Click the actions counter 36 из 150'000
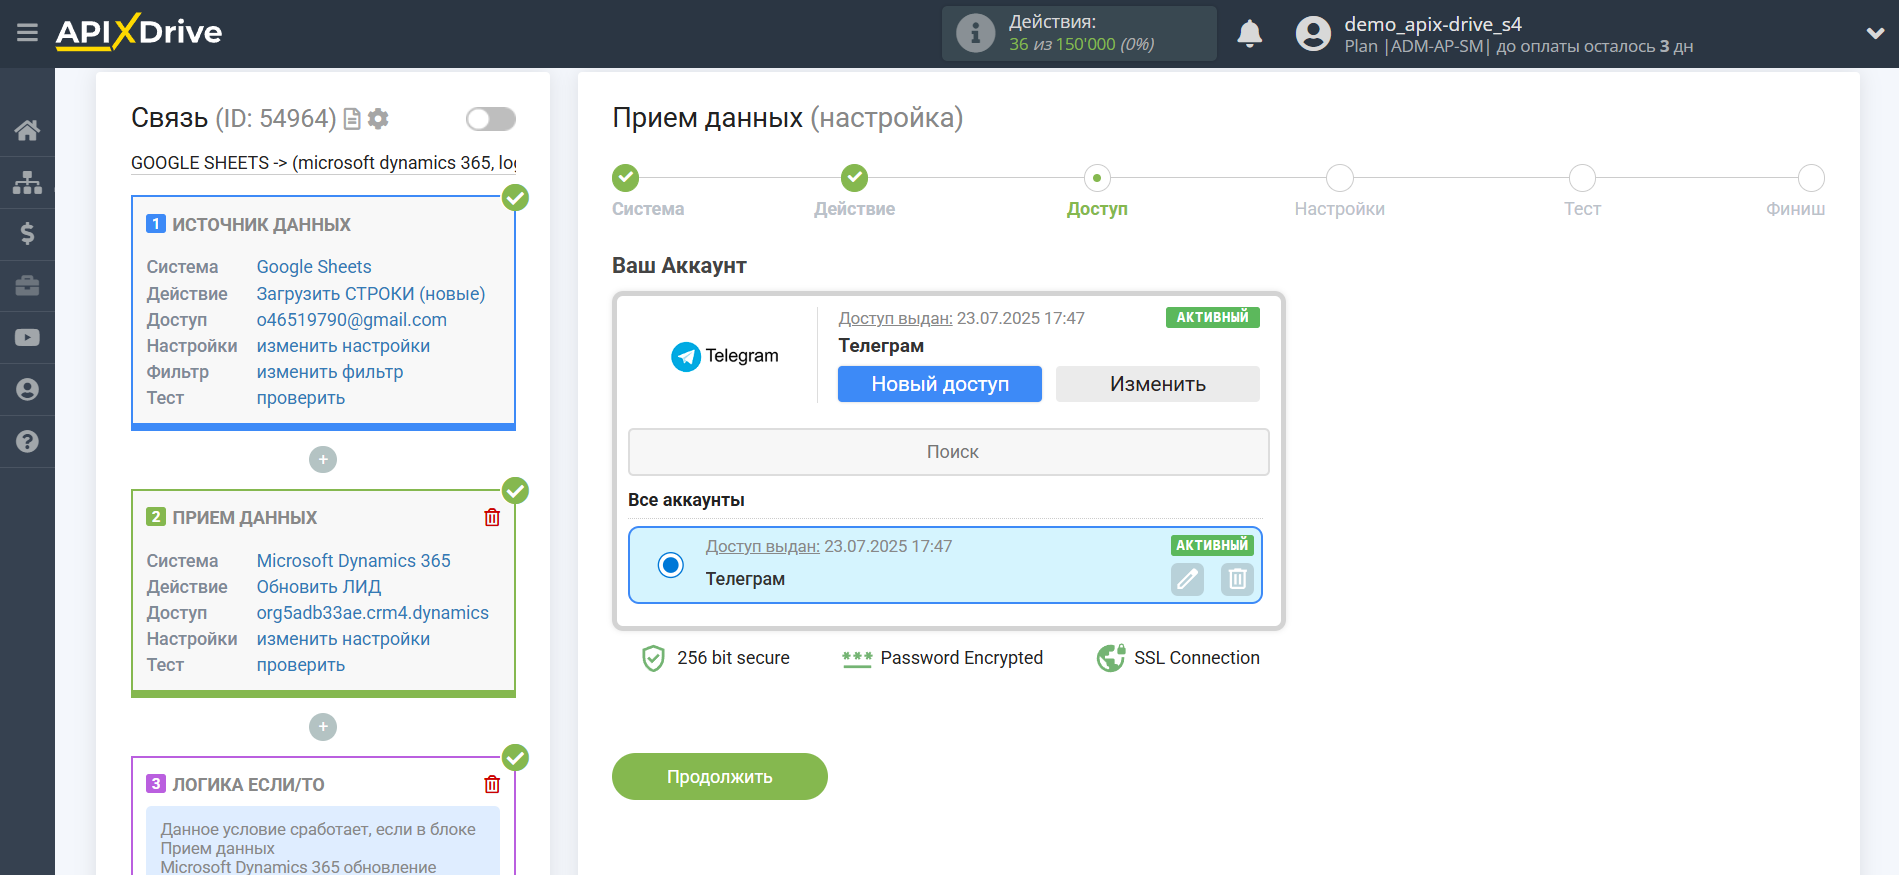The width and height of the screenshot is (1899, 875). (1082, 45)
